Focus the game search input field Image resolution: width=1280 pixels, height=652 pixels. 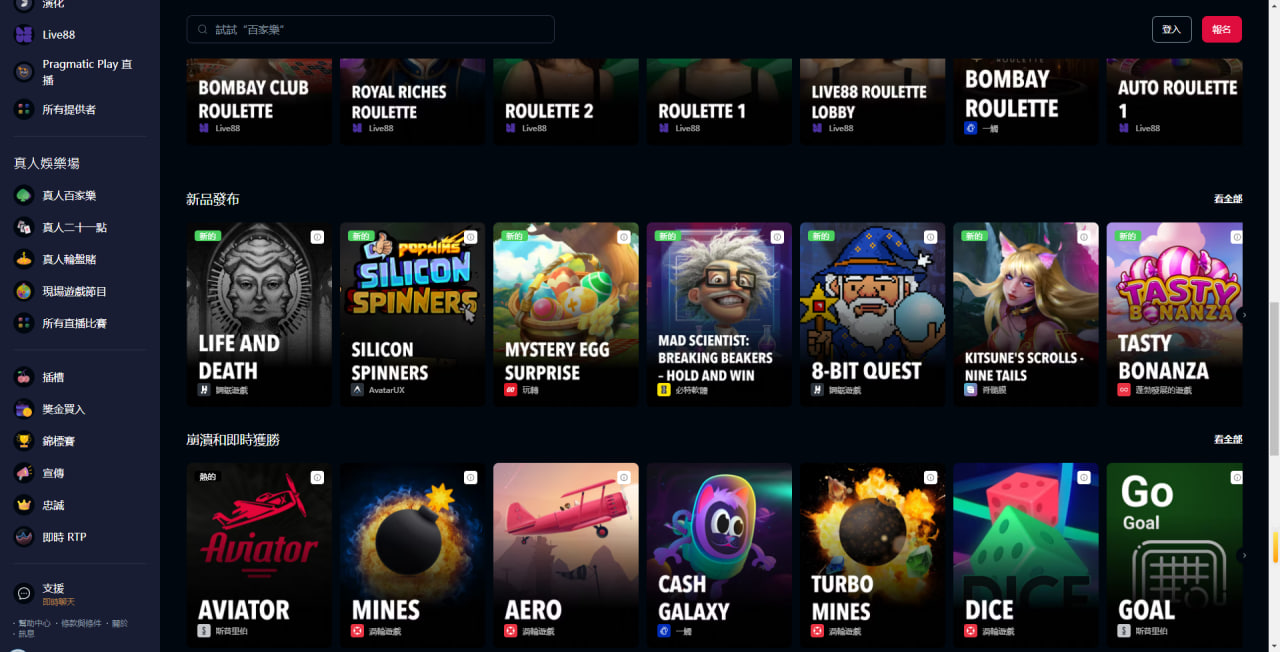coord(370,29)
